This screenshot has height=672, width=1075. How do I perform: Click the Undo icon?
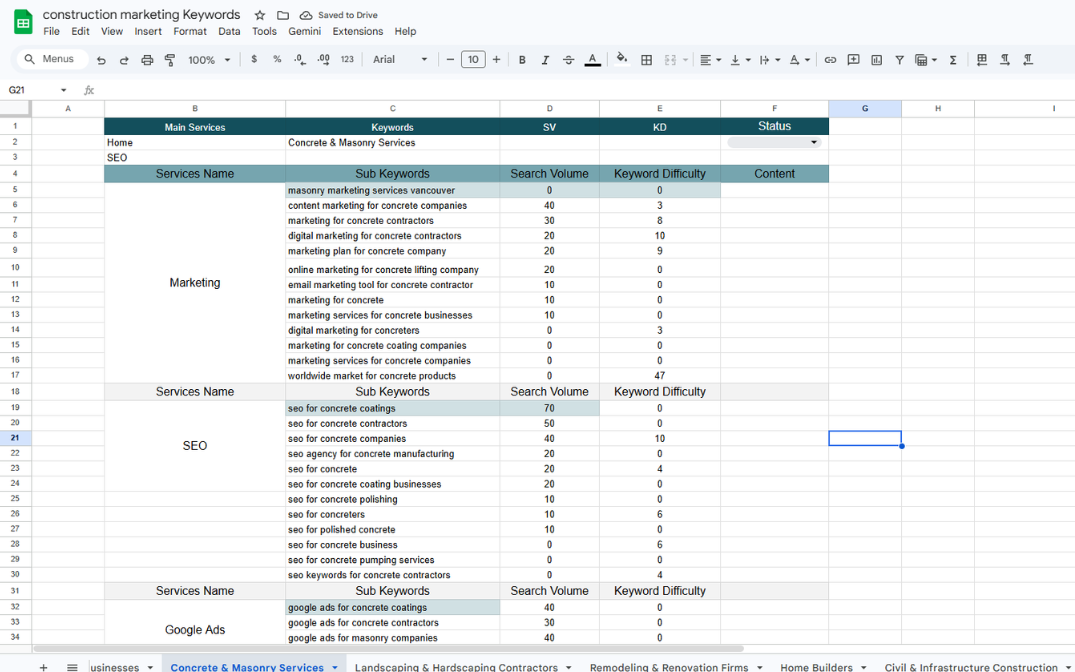(101, 60)
